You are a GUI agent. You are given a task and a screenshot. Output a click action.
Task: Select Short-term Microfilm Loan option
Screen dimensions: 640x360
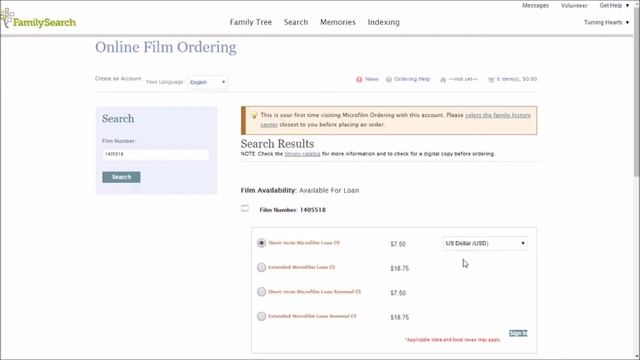[261, 243]
